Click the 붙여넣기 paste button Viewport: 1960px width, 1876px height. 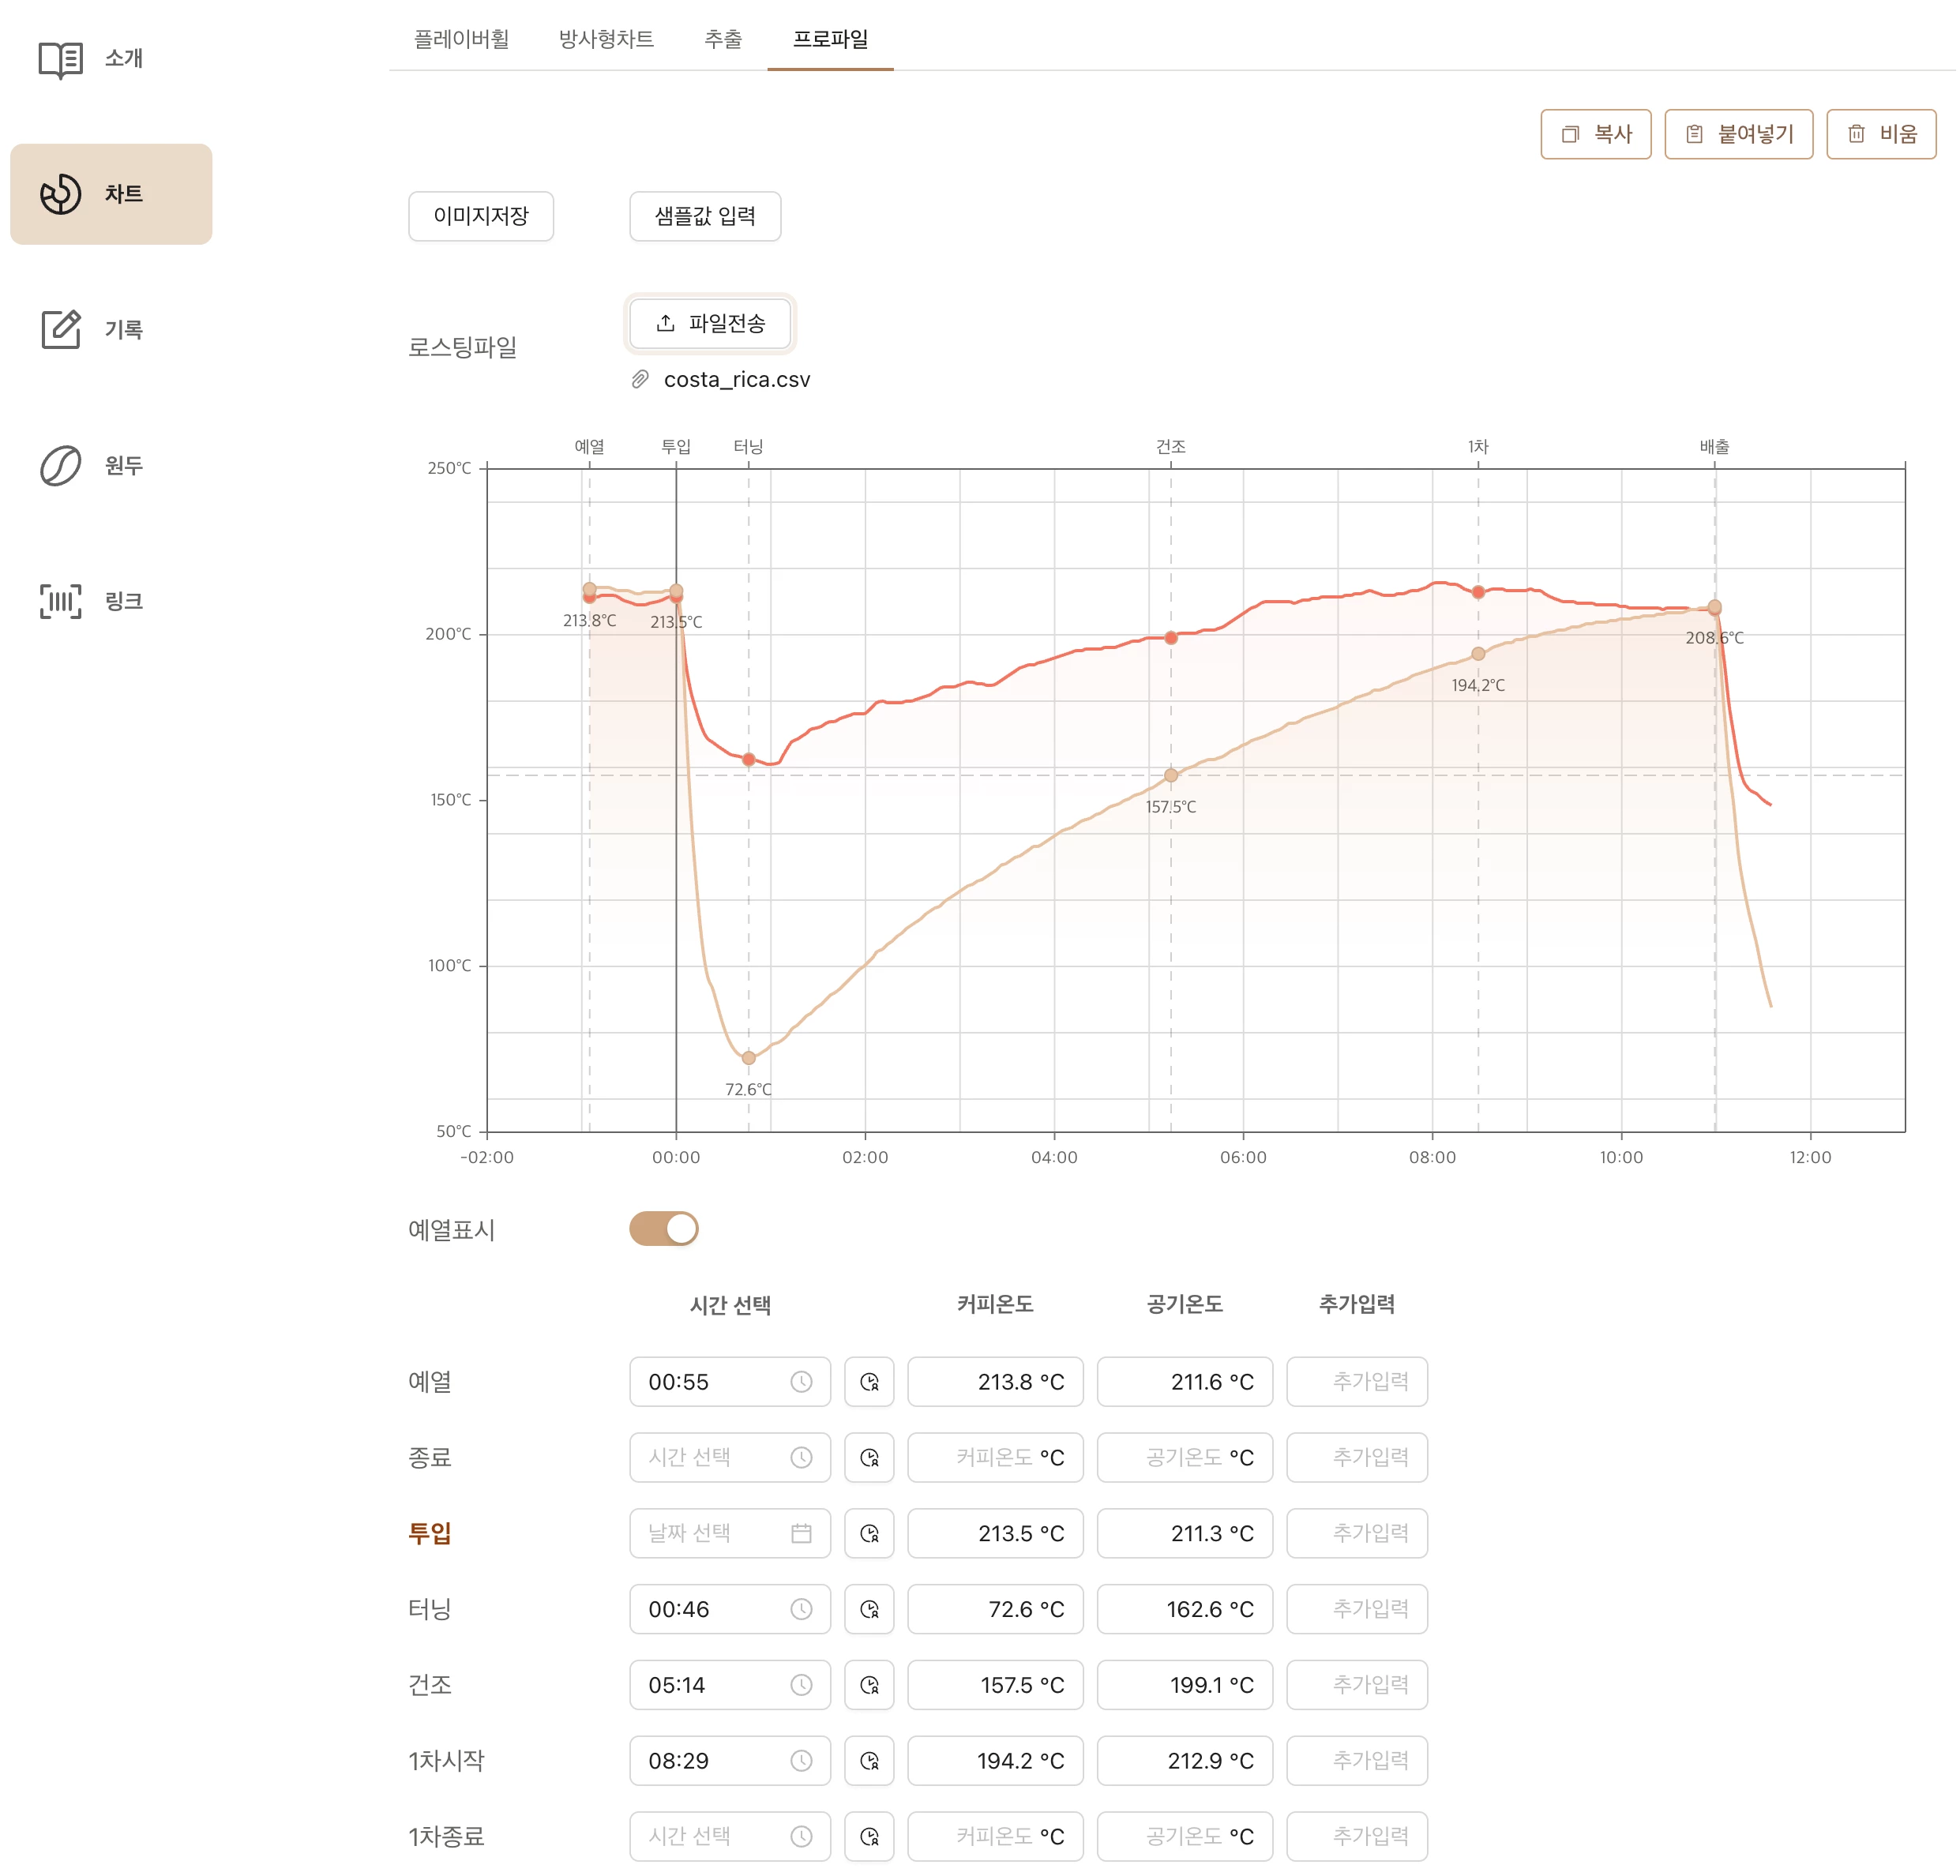pos(1738,134)
